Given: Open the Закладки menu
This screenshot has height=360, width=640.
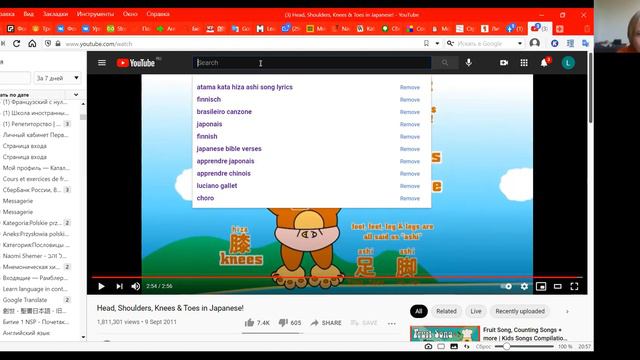Looking at the screenshot, I should [x=56, y=14].
